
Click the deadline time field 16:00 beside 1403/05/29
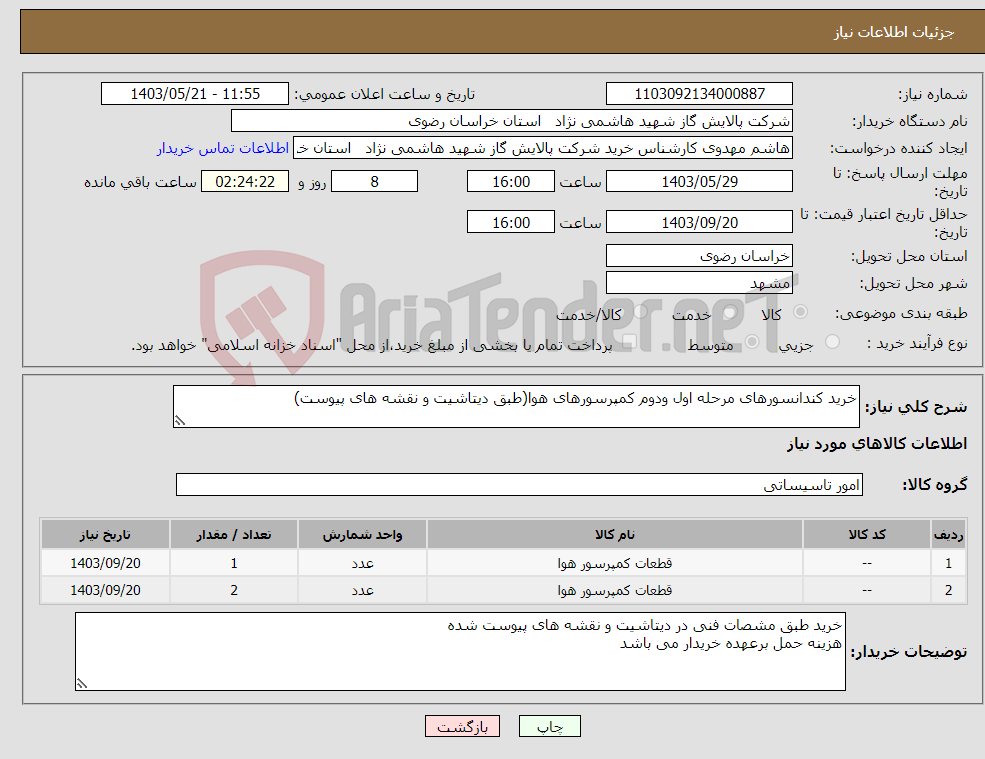click(x=511, y=182)
